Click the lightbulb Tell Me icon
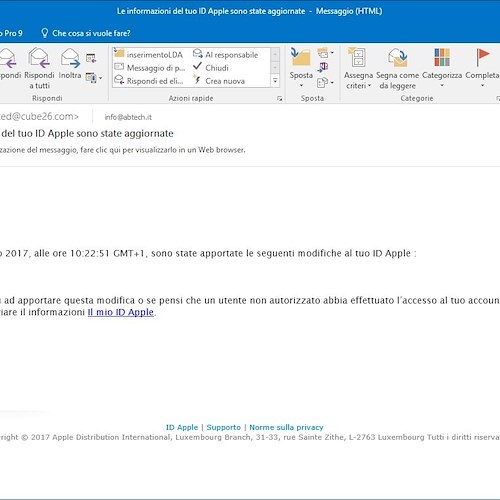 [x=44, y=33]
